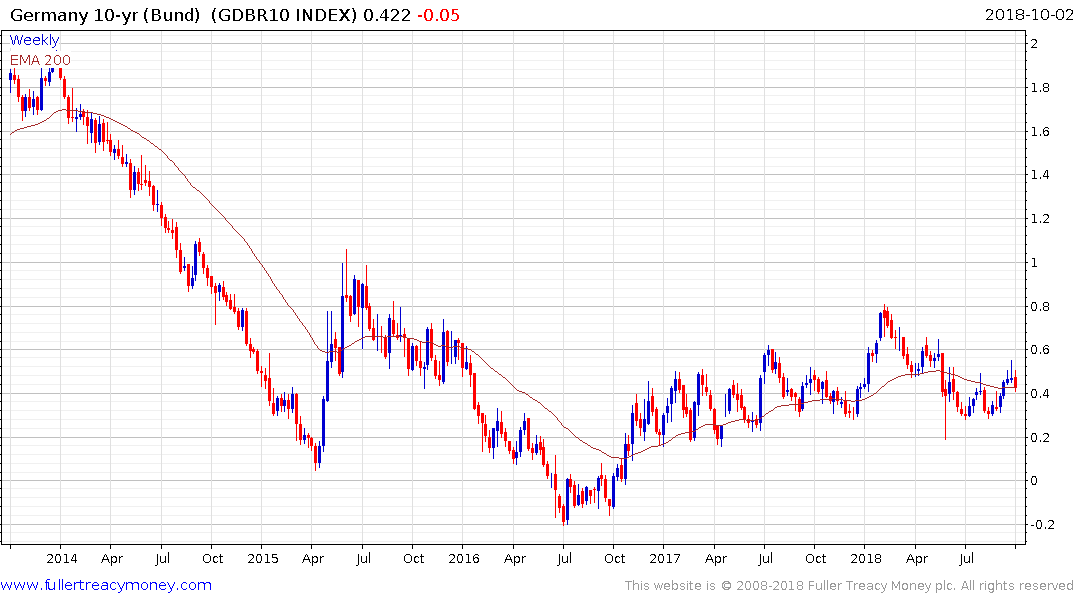Image resolution: width=1075 pixels, height=600 pixels.
Task: Select the EMA 200 indicator label
Action: [x=40, y=60]
